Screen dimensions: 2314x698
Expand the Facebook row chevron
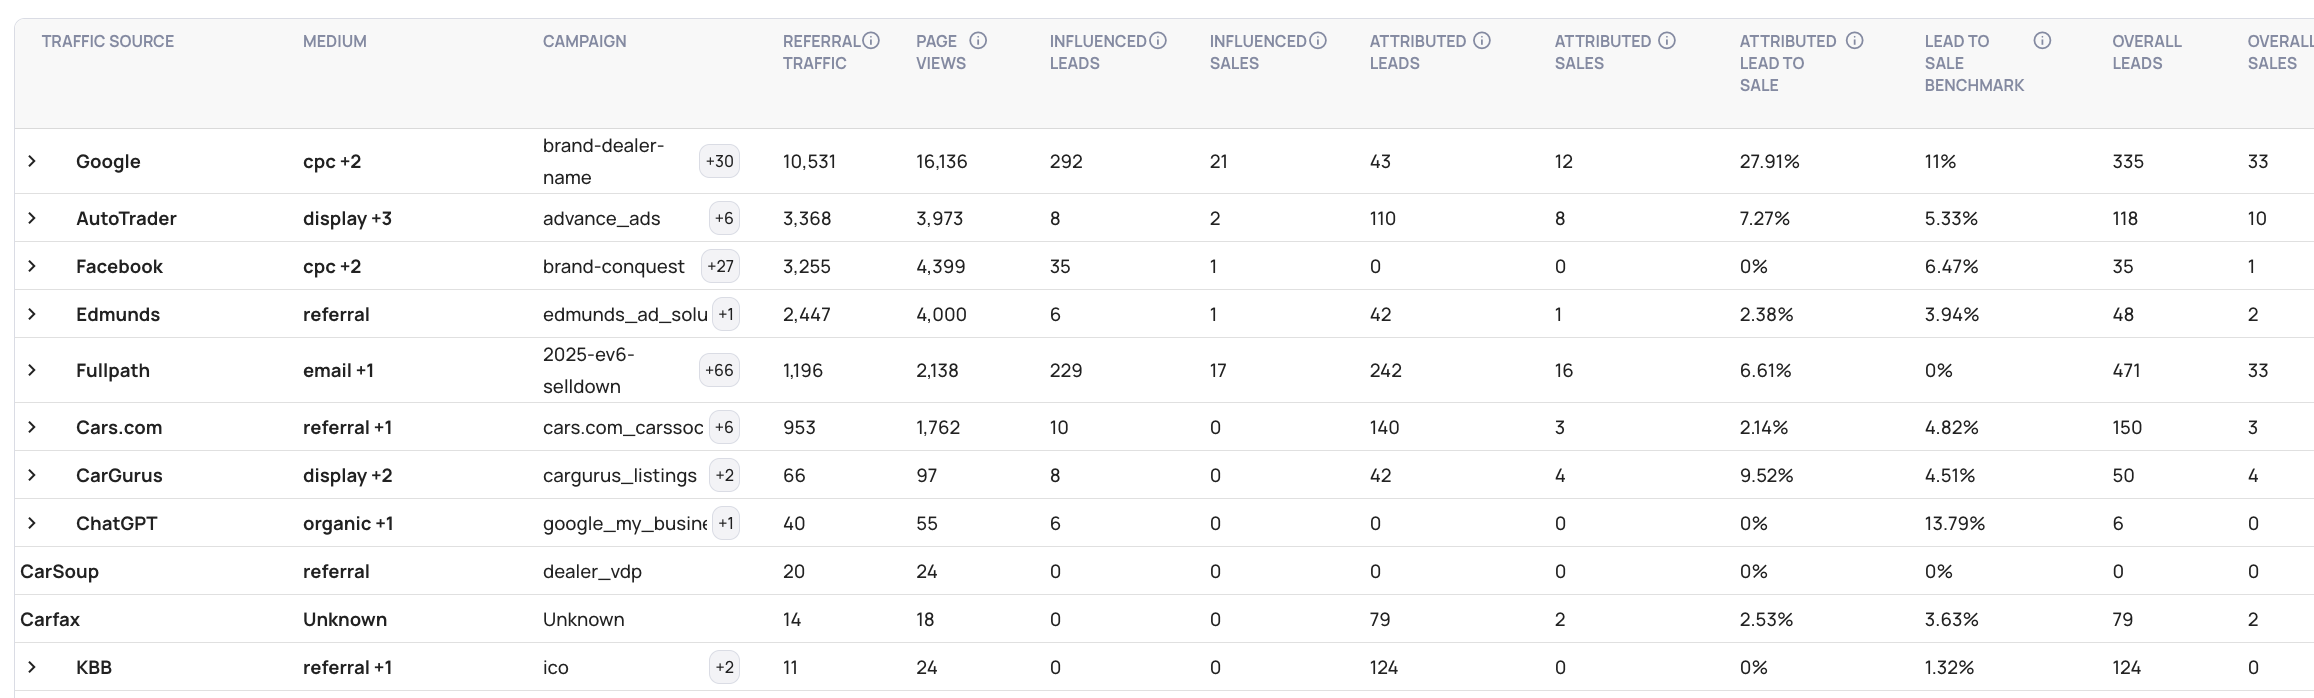click(x=32, y=266)
